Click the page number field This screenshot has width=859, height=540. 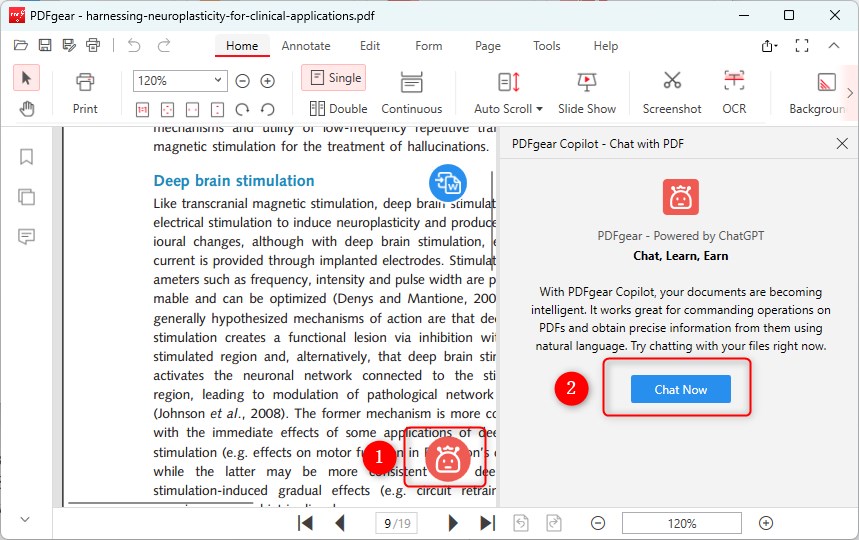point(397,523)
